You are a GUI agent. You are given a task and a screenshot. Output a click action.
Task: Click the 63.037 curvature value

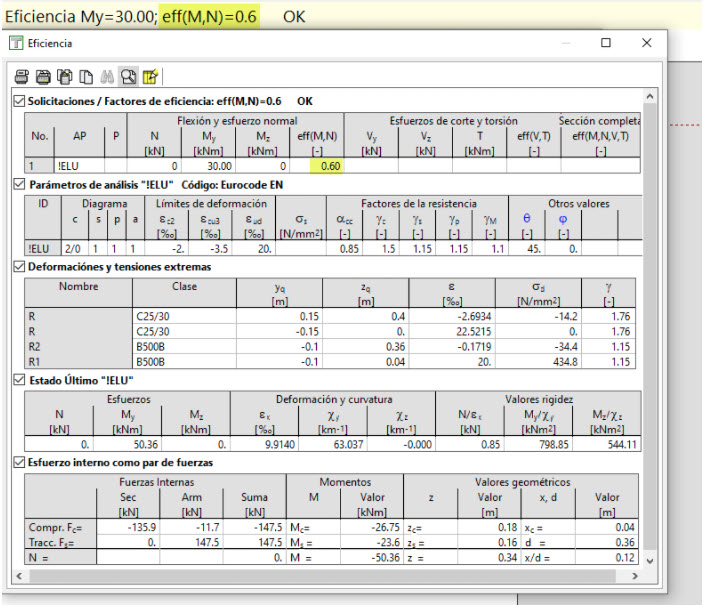point(333,444)
